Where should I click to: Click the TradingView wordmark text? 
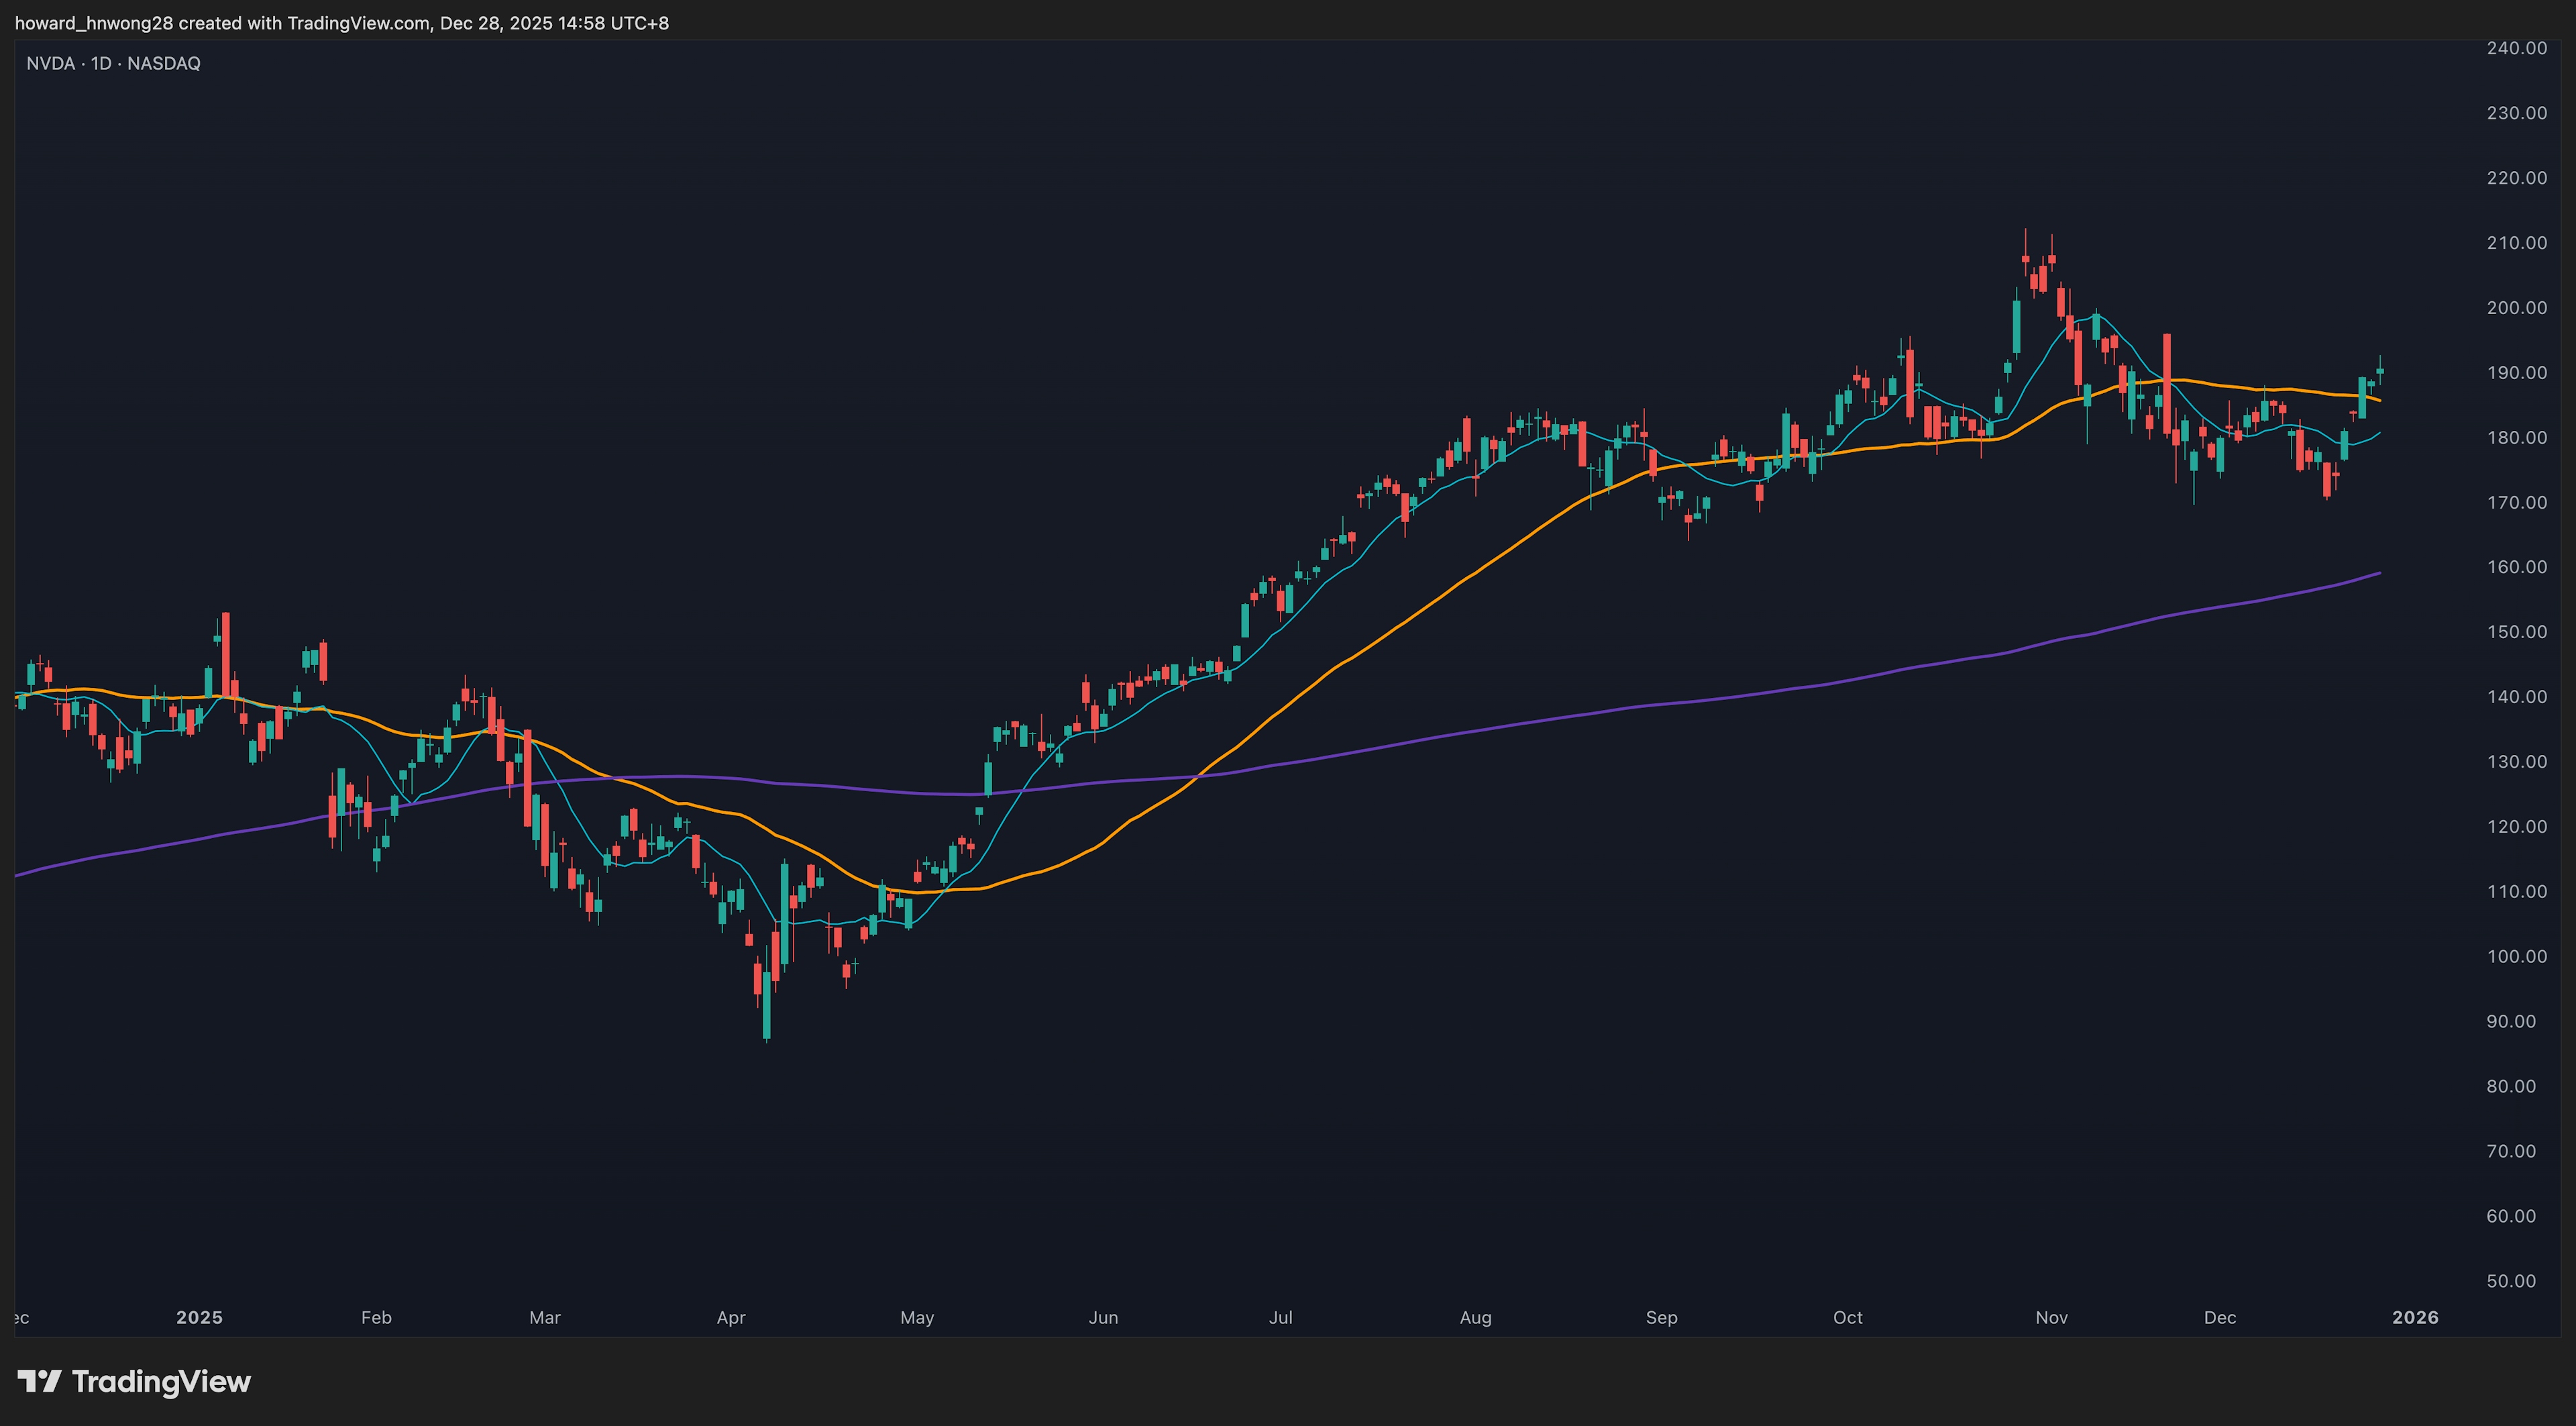coord(161,1381)
